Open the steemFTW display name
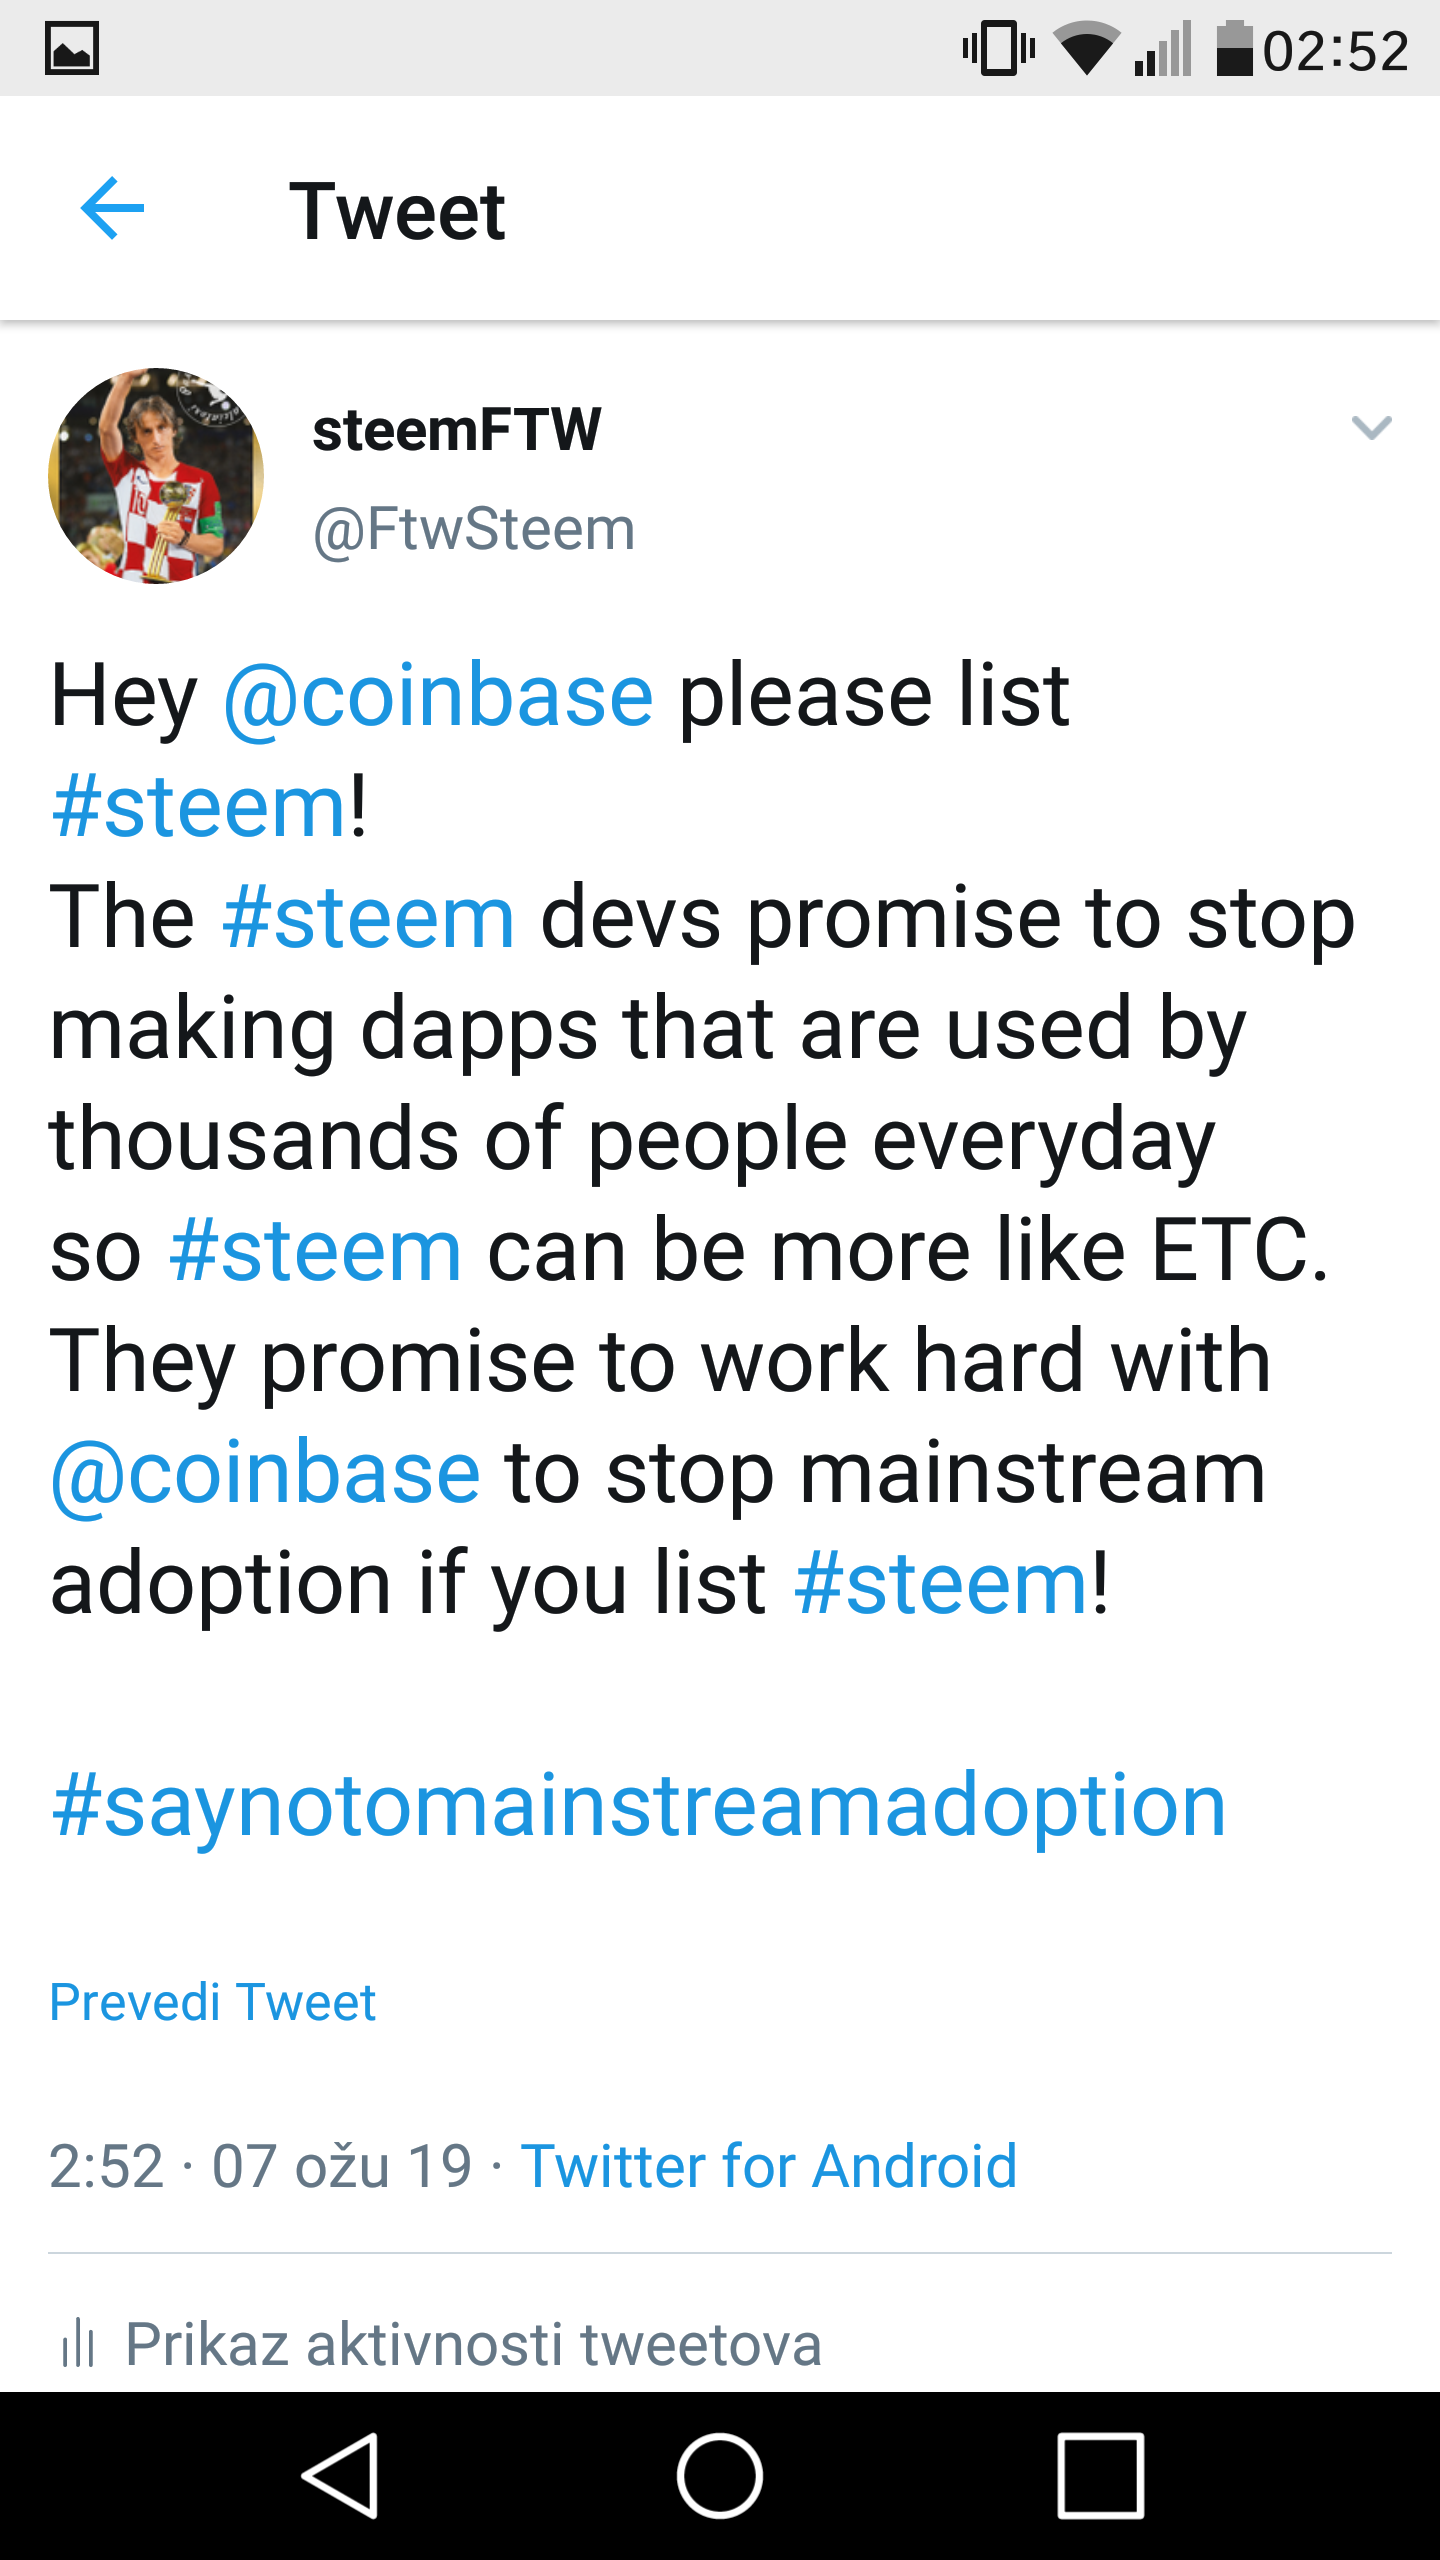 pos(457,430)
